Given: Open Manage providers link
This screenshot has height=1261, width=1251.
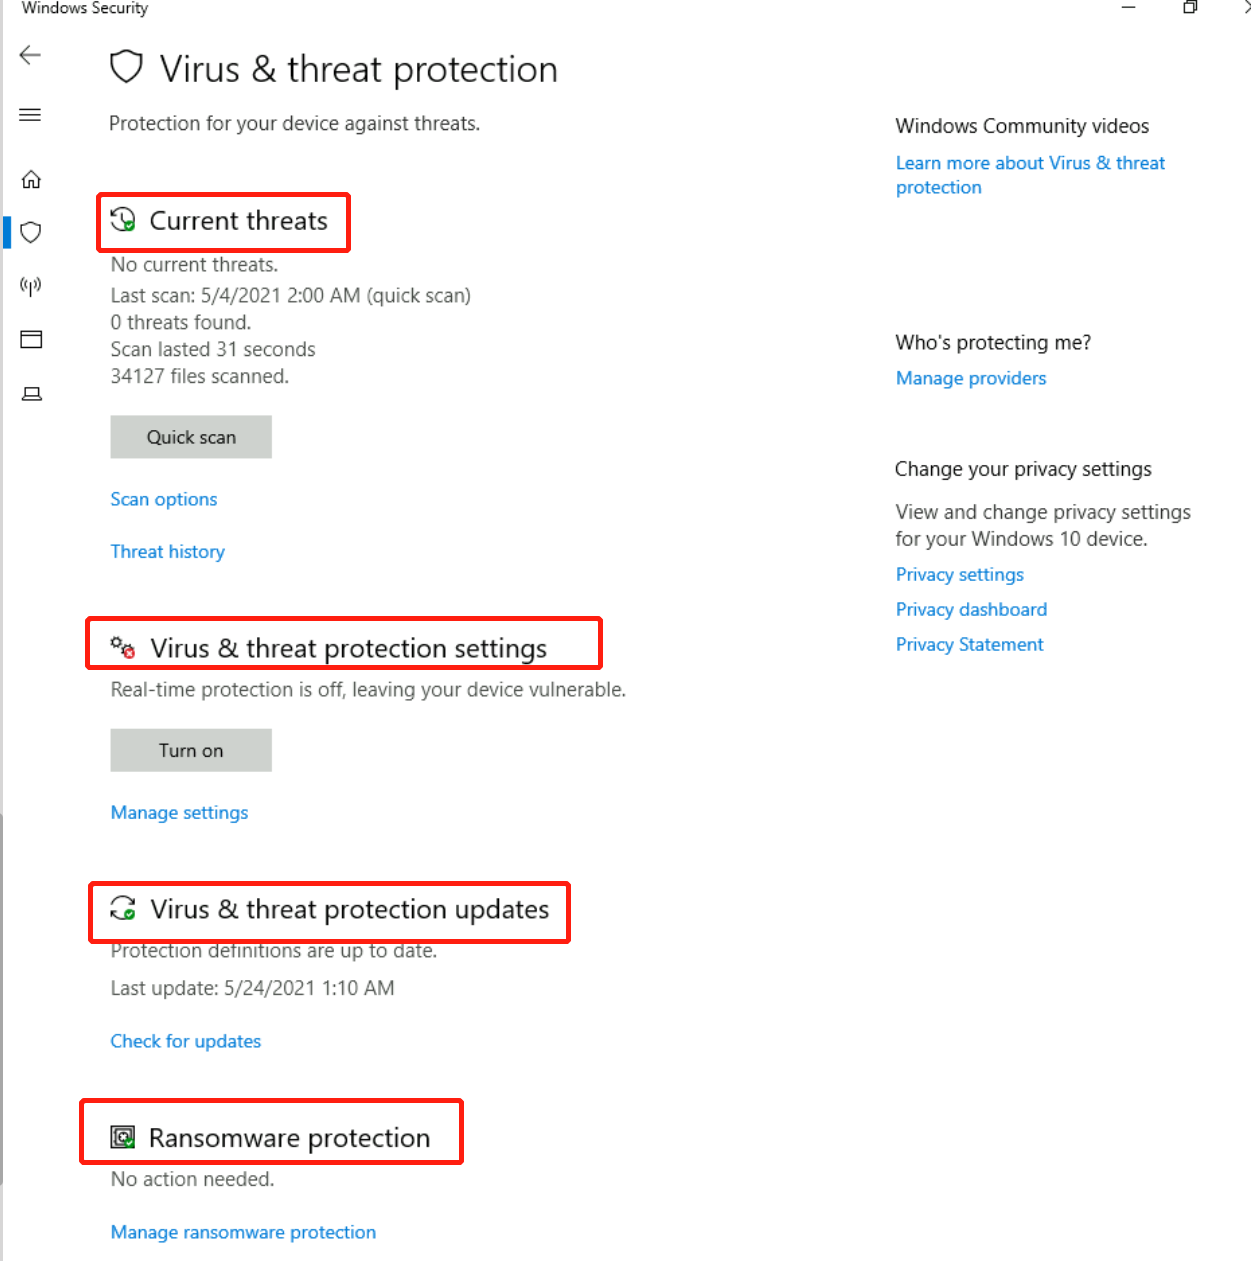Looking at the screenshot, I should [x=970, y=378].
